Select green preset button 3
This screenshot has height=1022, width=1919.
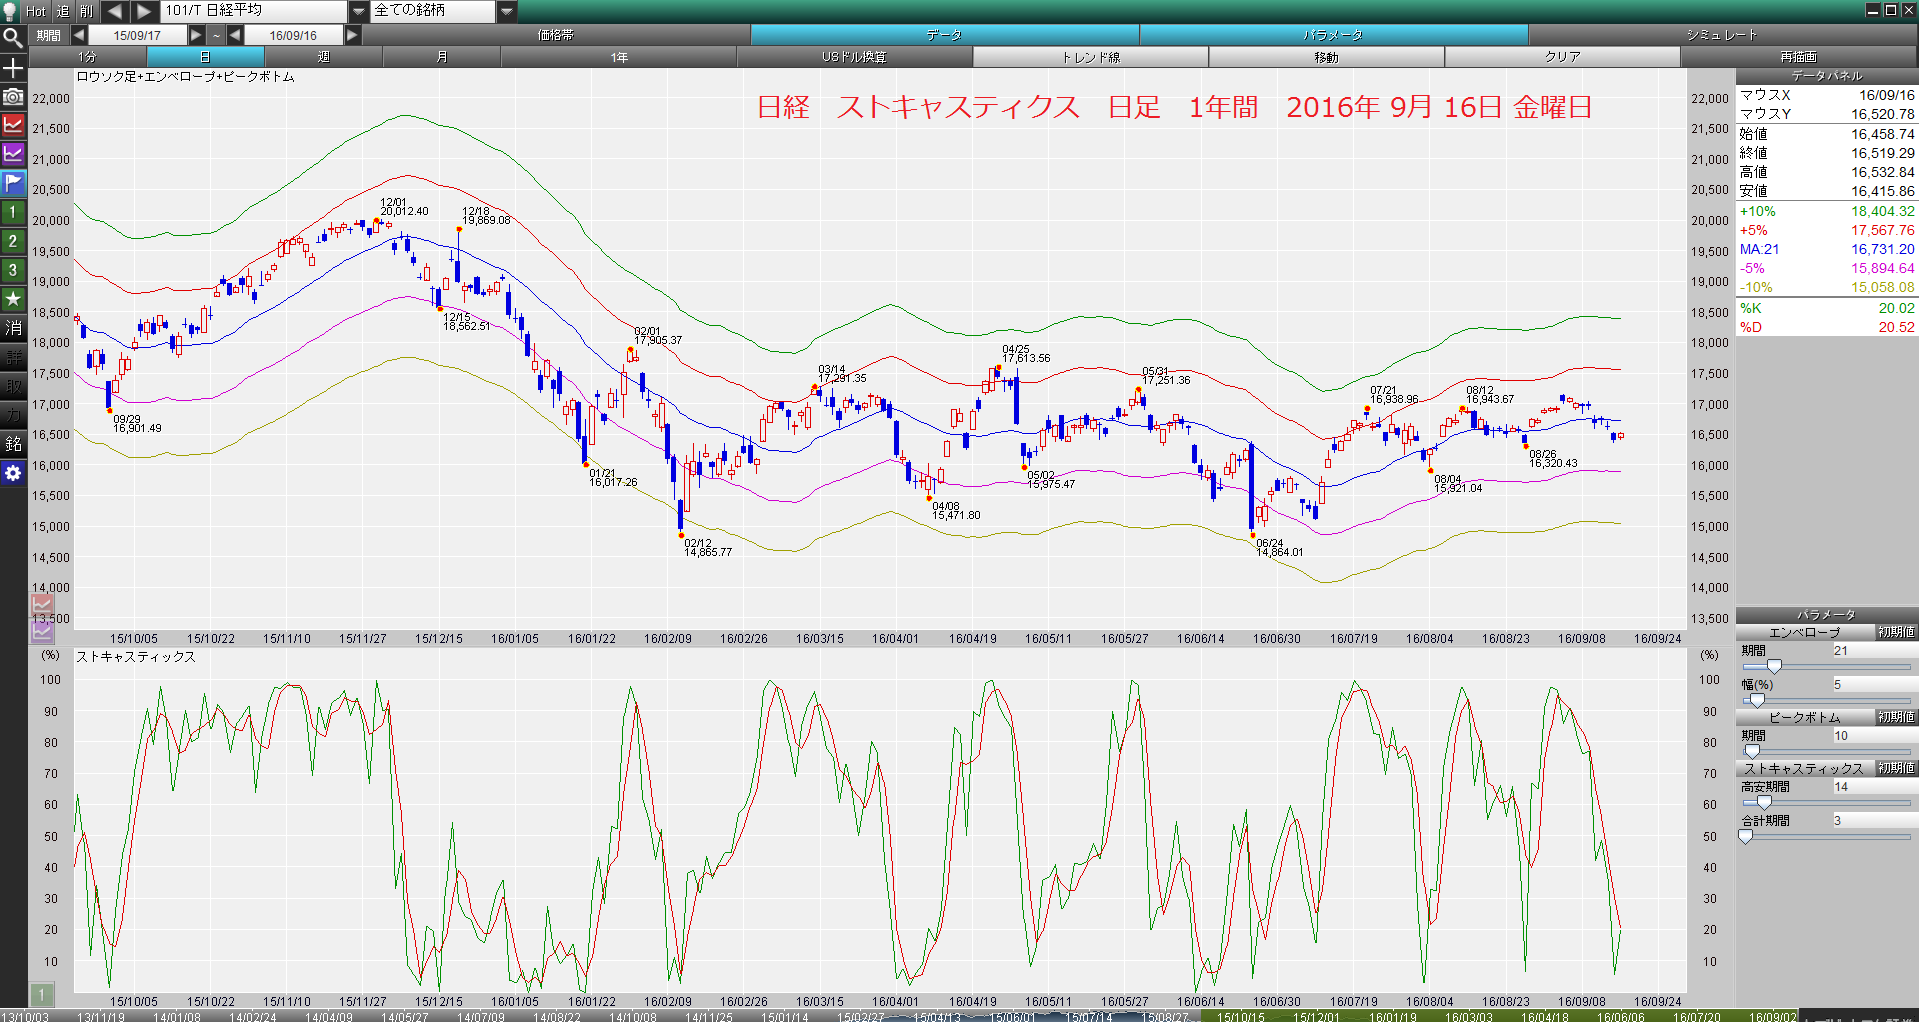(13, 270)
